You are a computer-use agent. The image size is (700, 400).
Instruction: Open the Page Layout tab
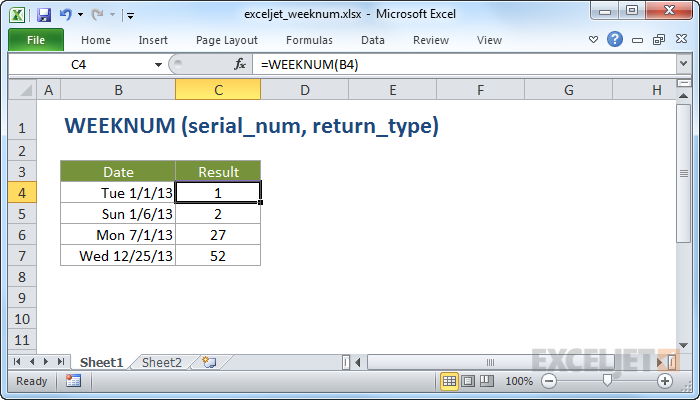click(227, 40)
